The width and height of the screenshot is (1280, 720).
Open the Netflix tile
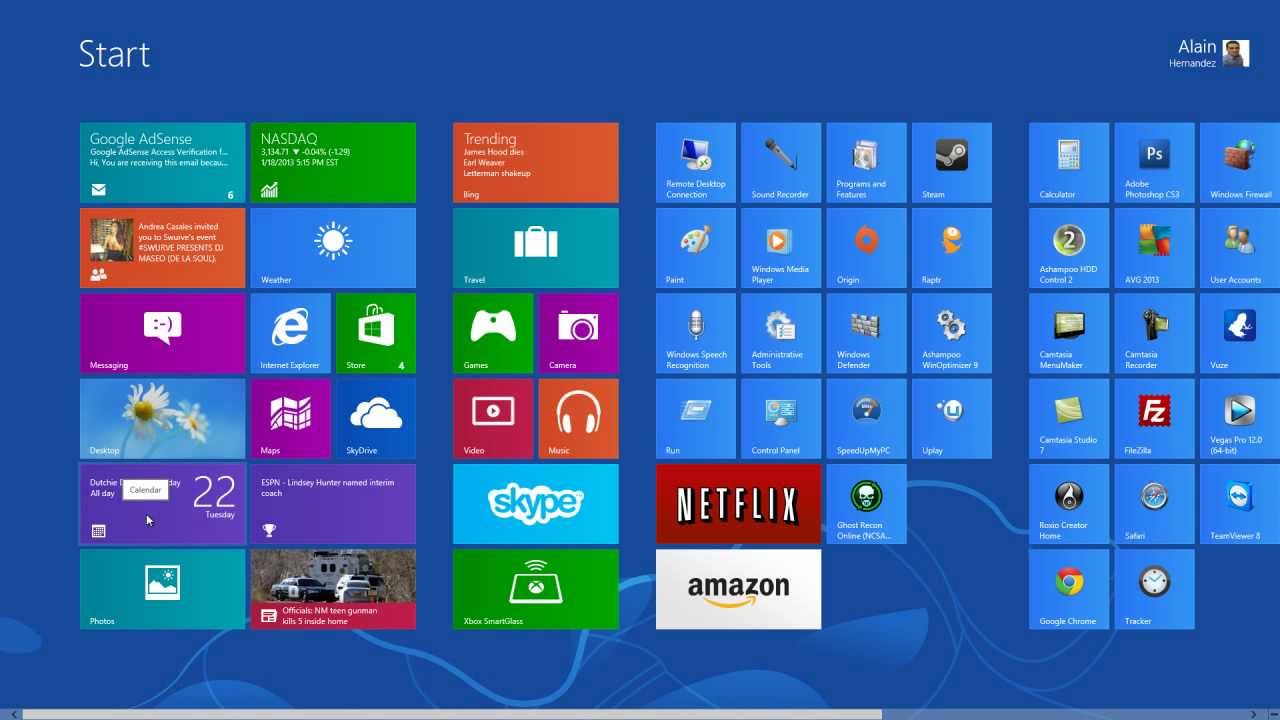tap(739, 504)
